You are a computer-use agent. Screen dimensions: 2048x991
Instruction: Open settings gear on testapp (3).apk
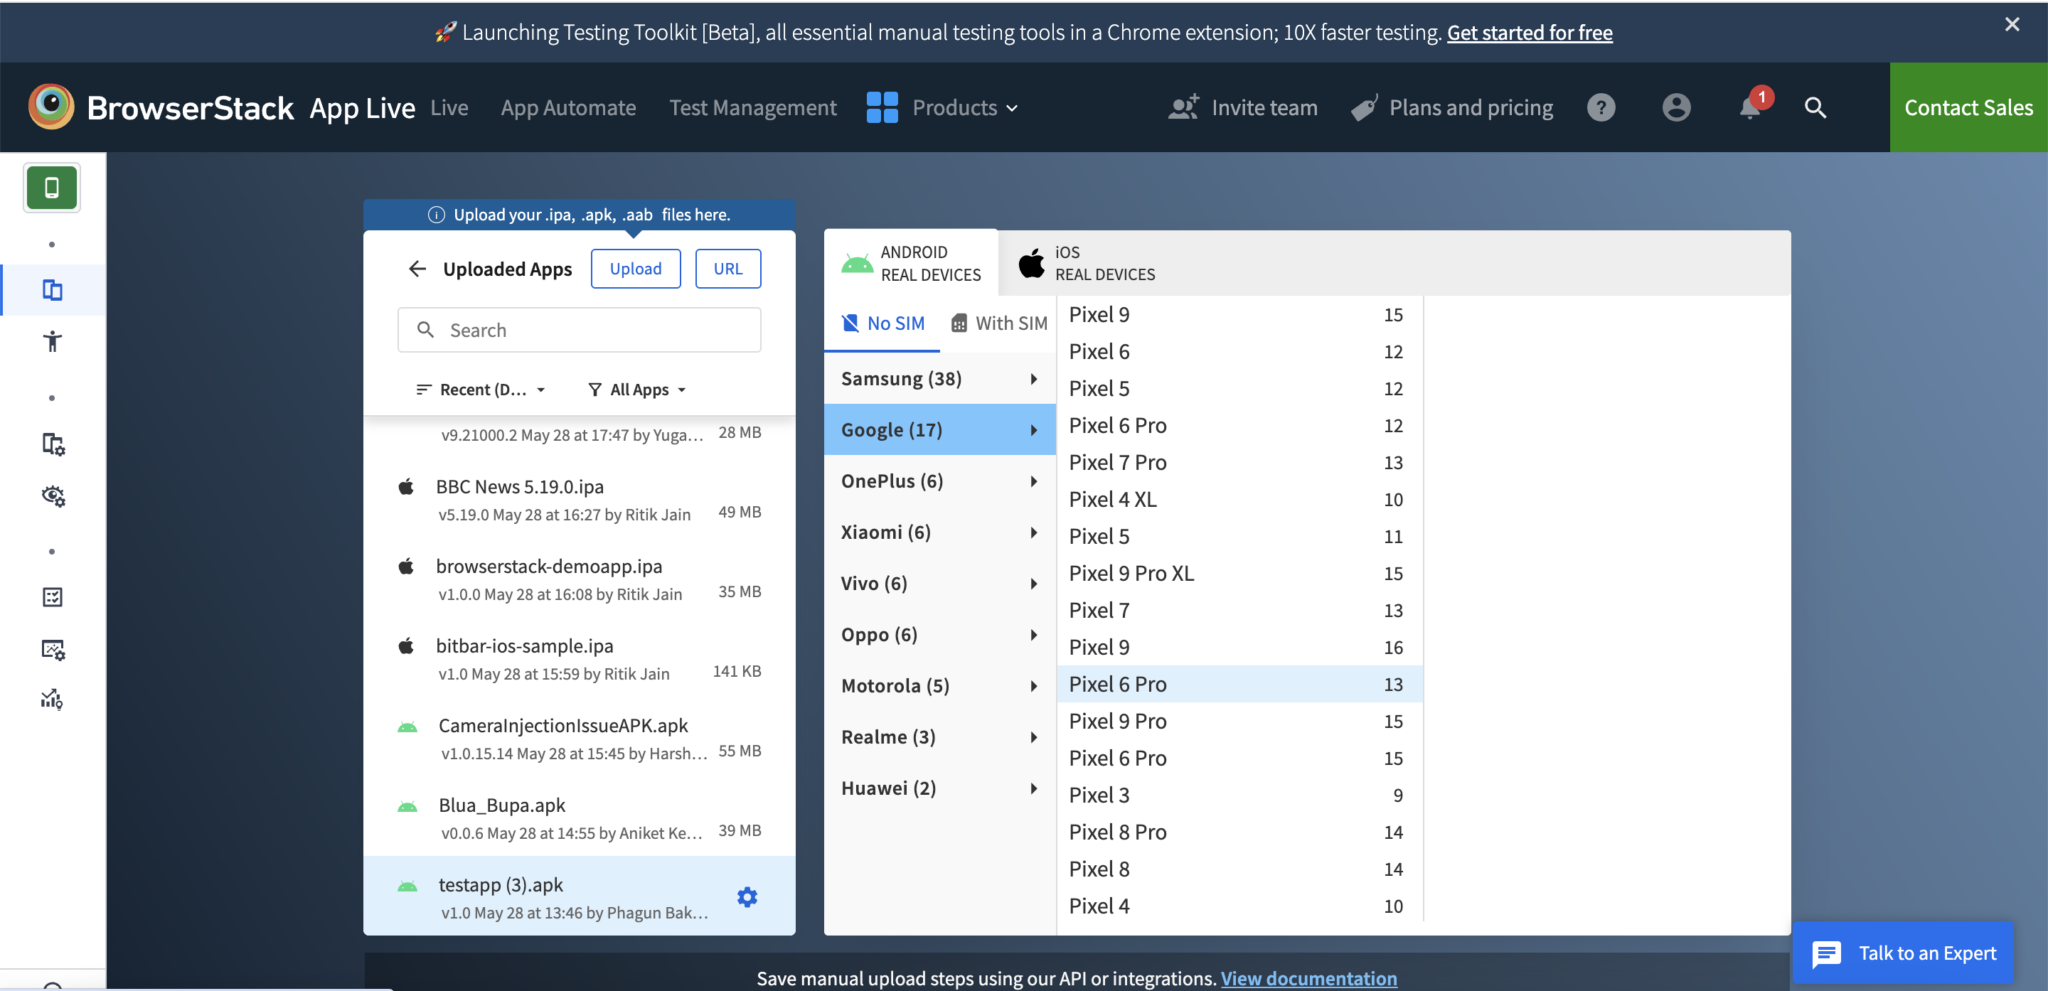[746, 897]
